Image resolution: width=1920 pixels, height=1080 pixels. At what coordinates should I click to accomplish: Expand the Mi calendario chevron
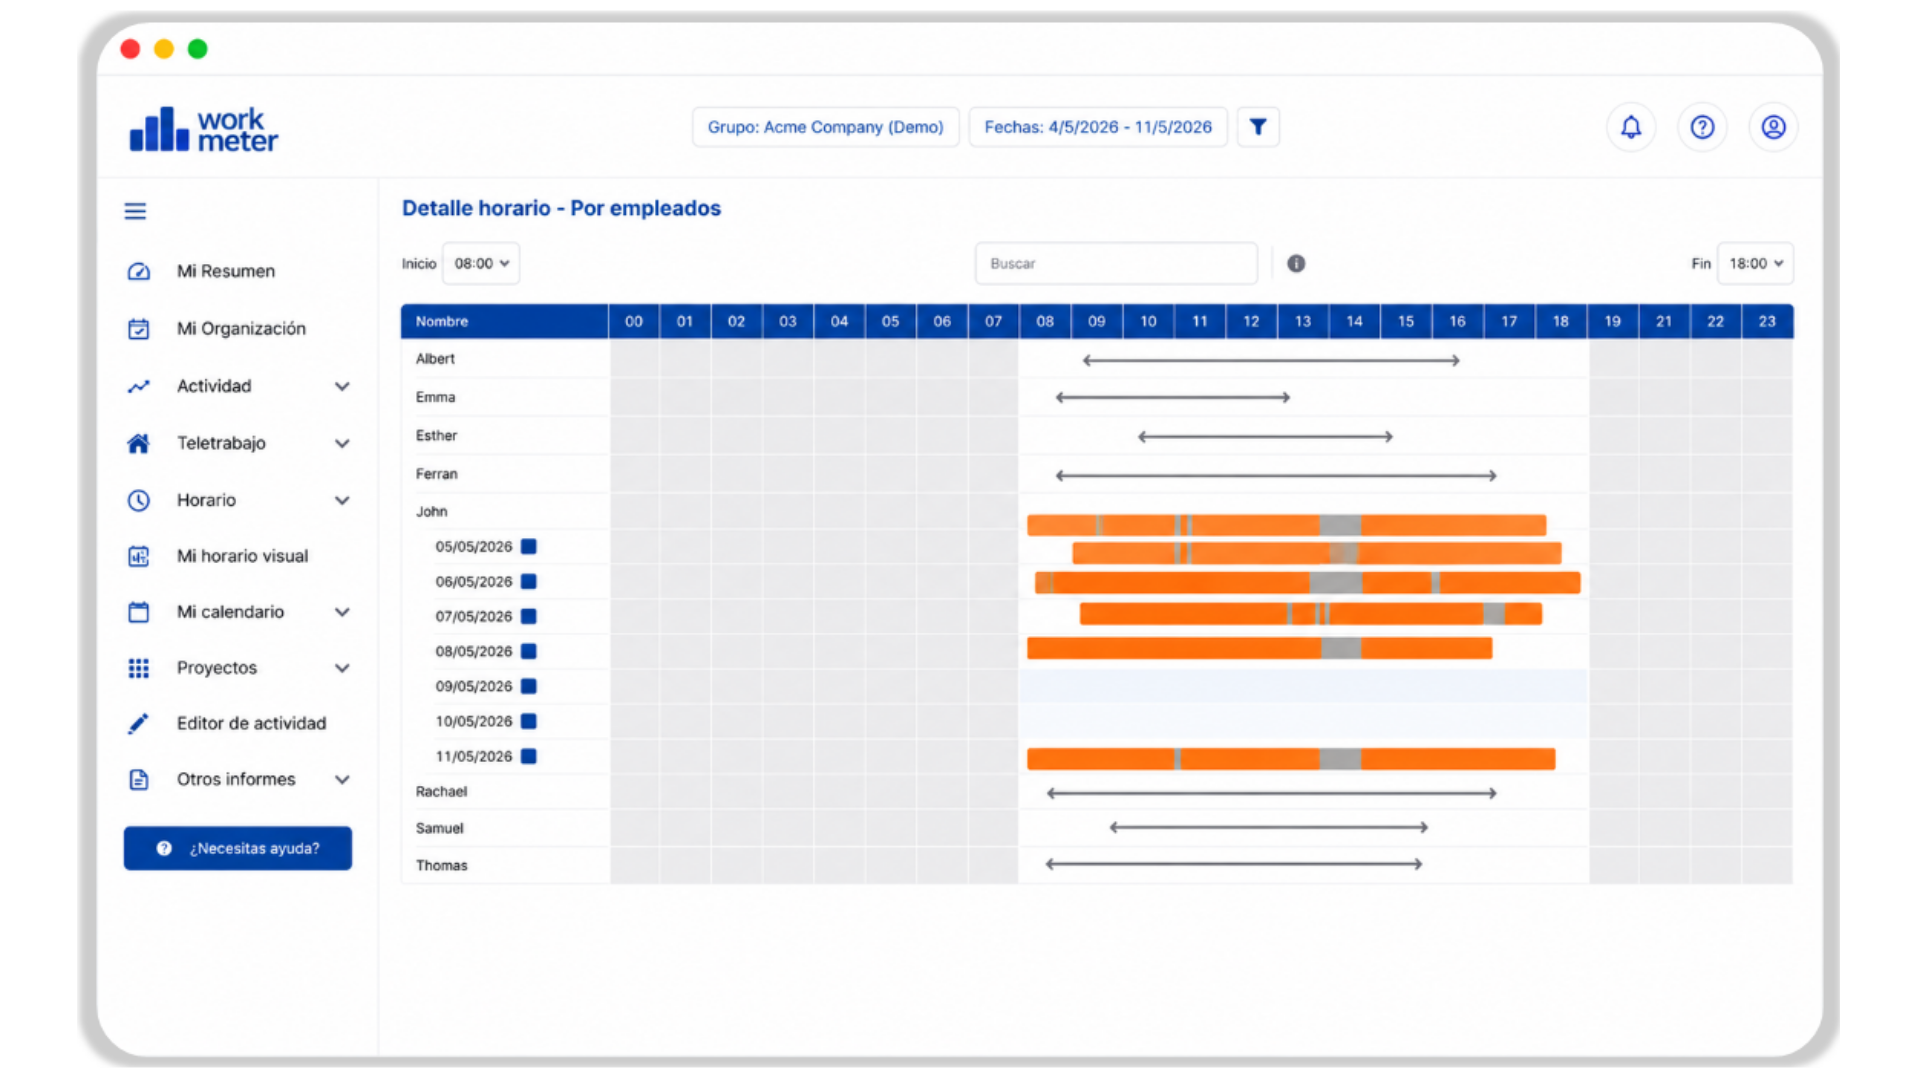coord(342,612)
